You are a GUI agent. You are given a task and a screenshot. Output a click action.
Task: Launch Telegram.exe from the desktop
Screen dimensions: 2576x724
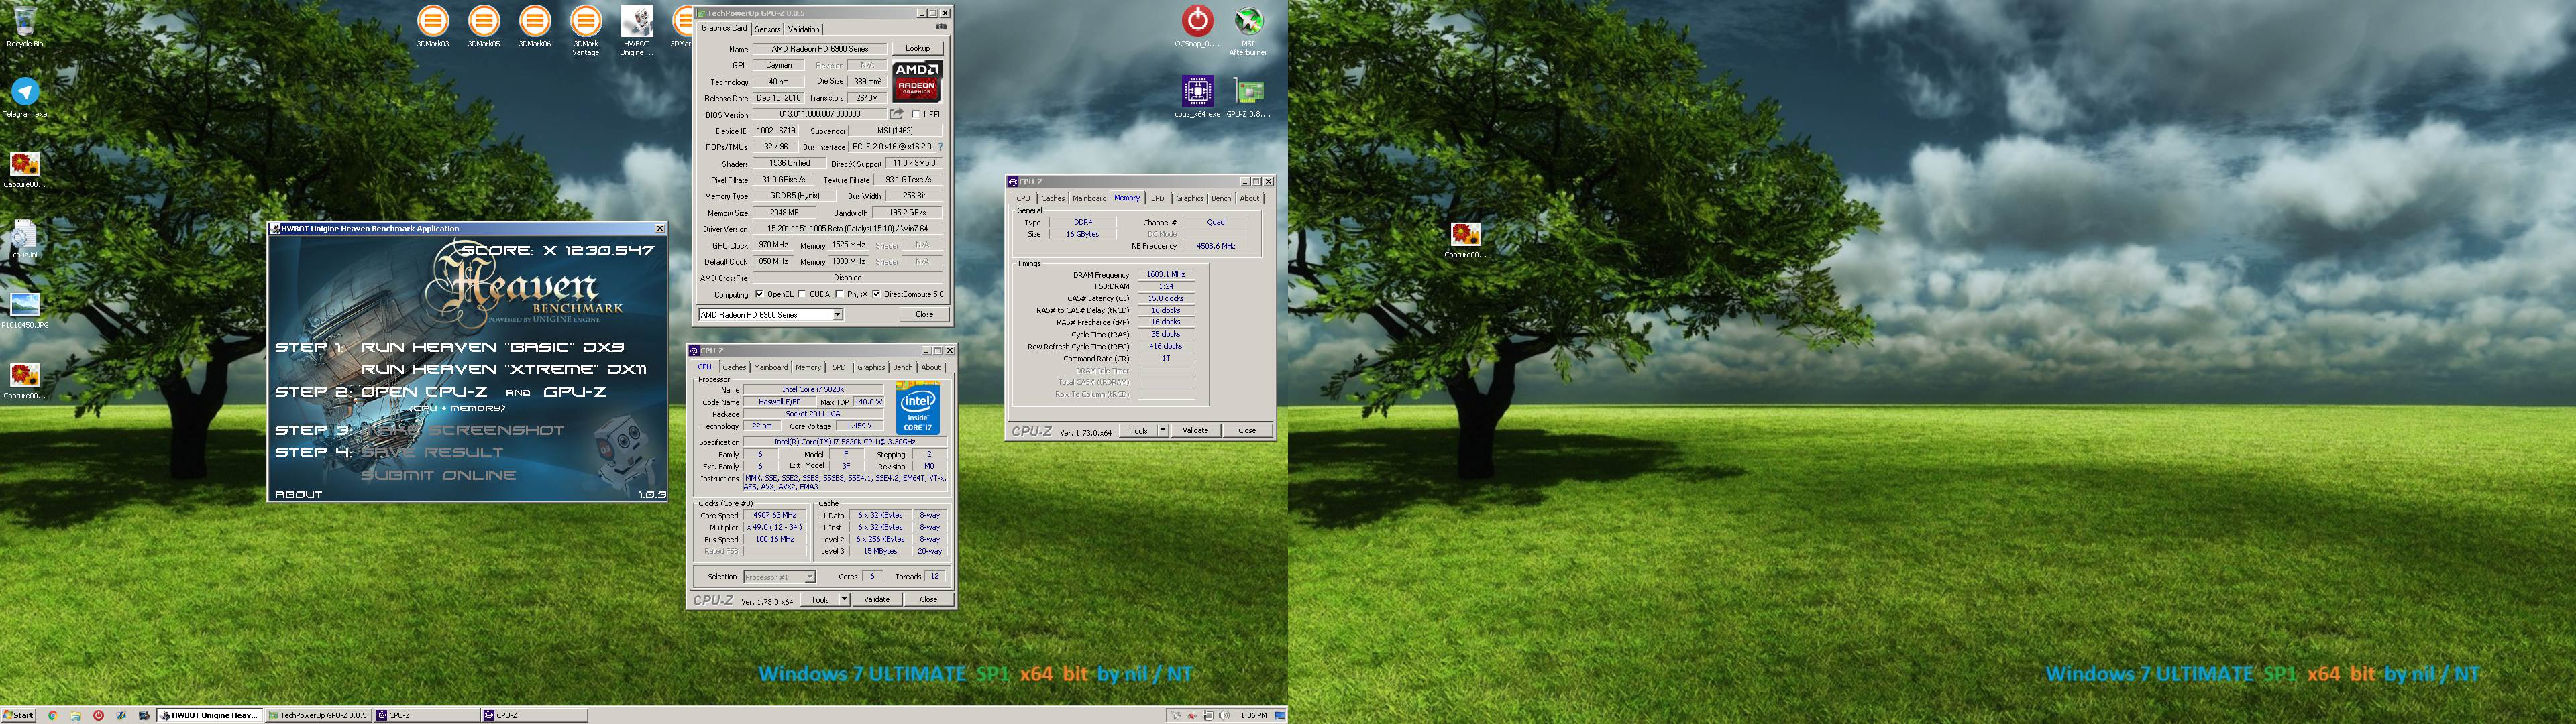click(x=25, y=97)
